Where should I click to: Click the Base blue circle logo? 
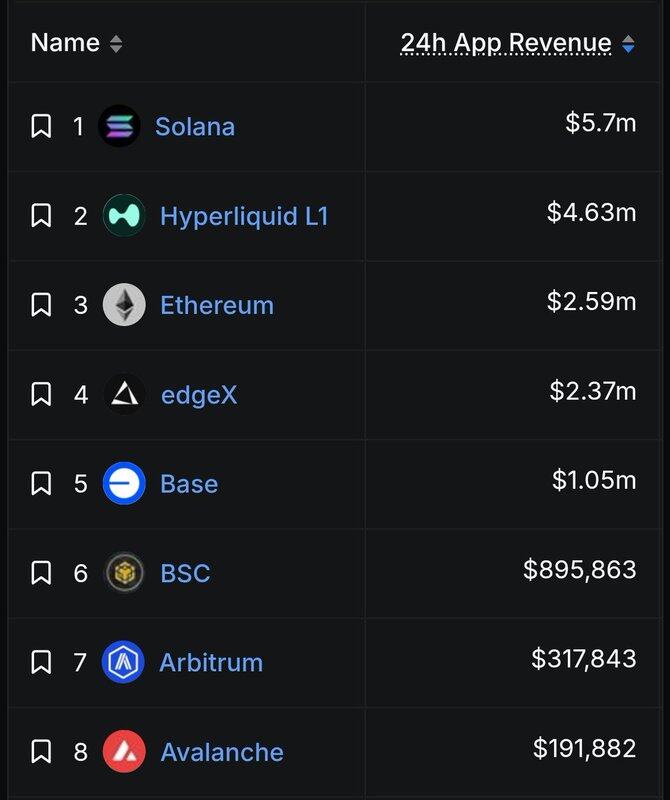pos(124,484)
